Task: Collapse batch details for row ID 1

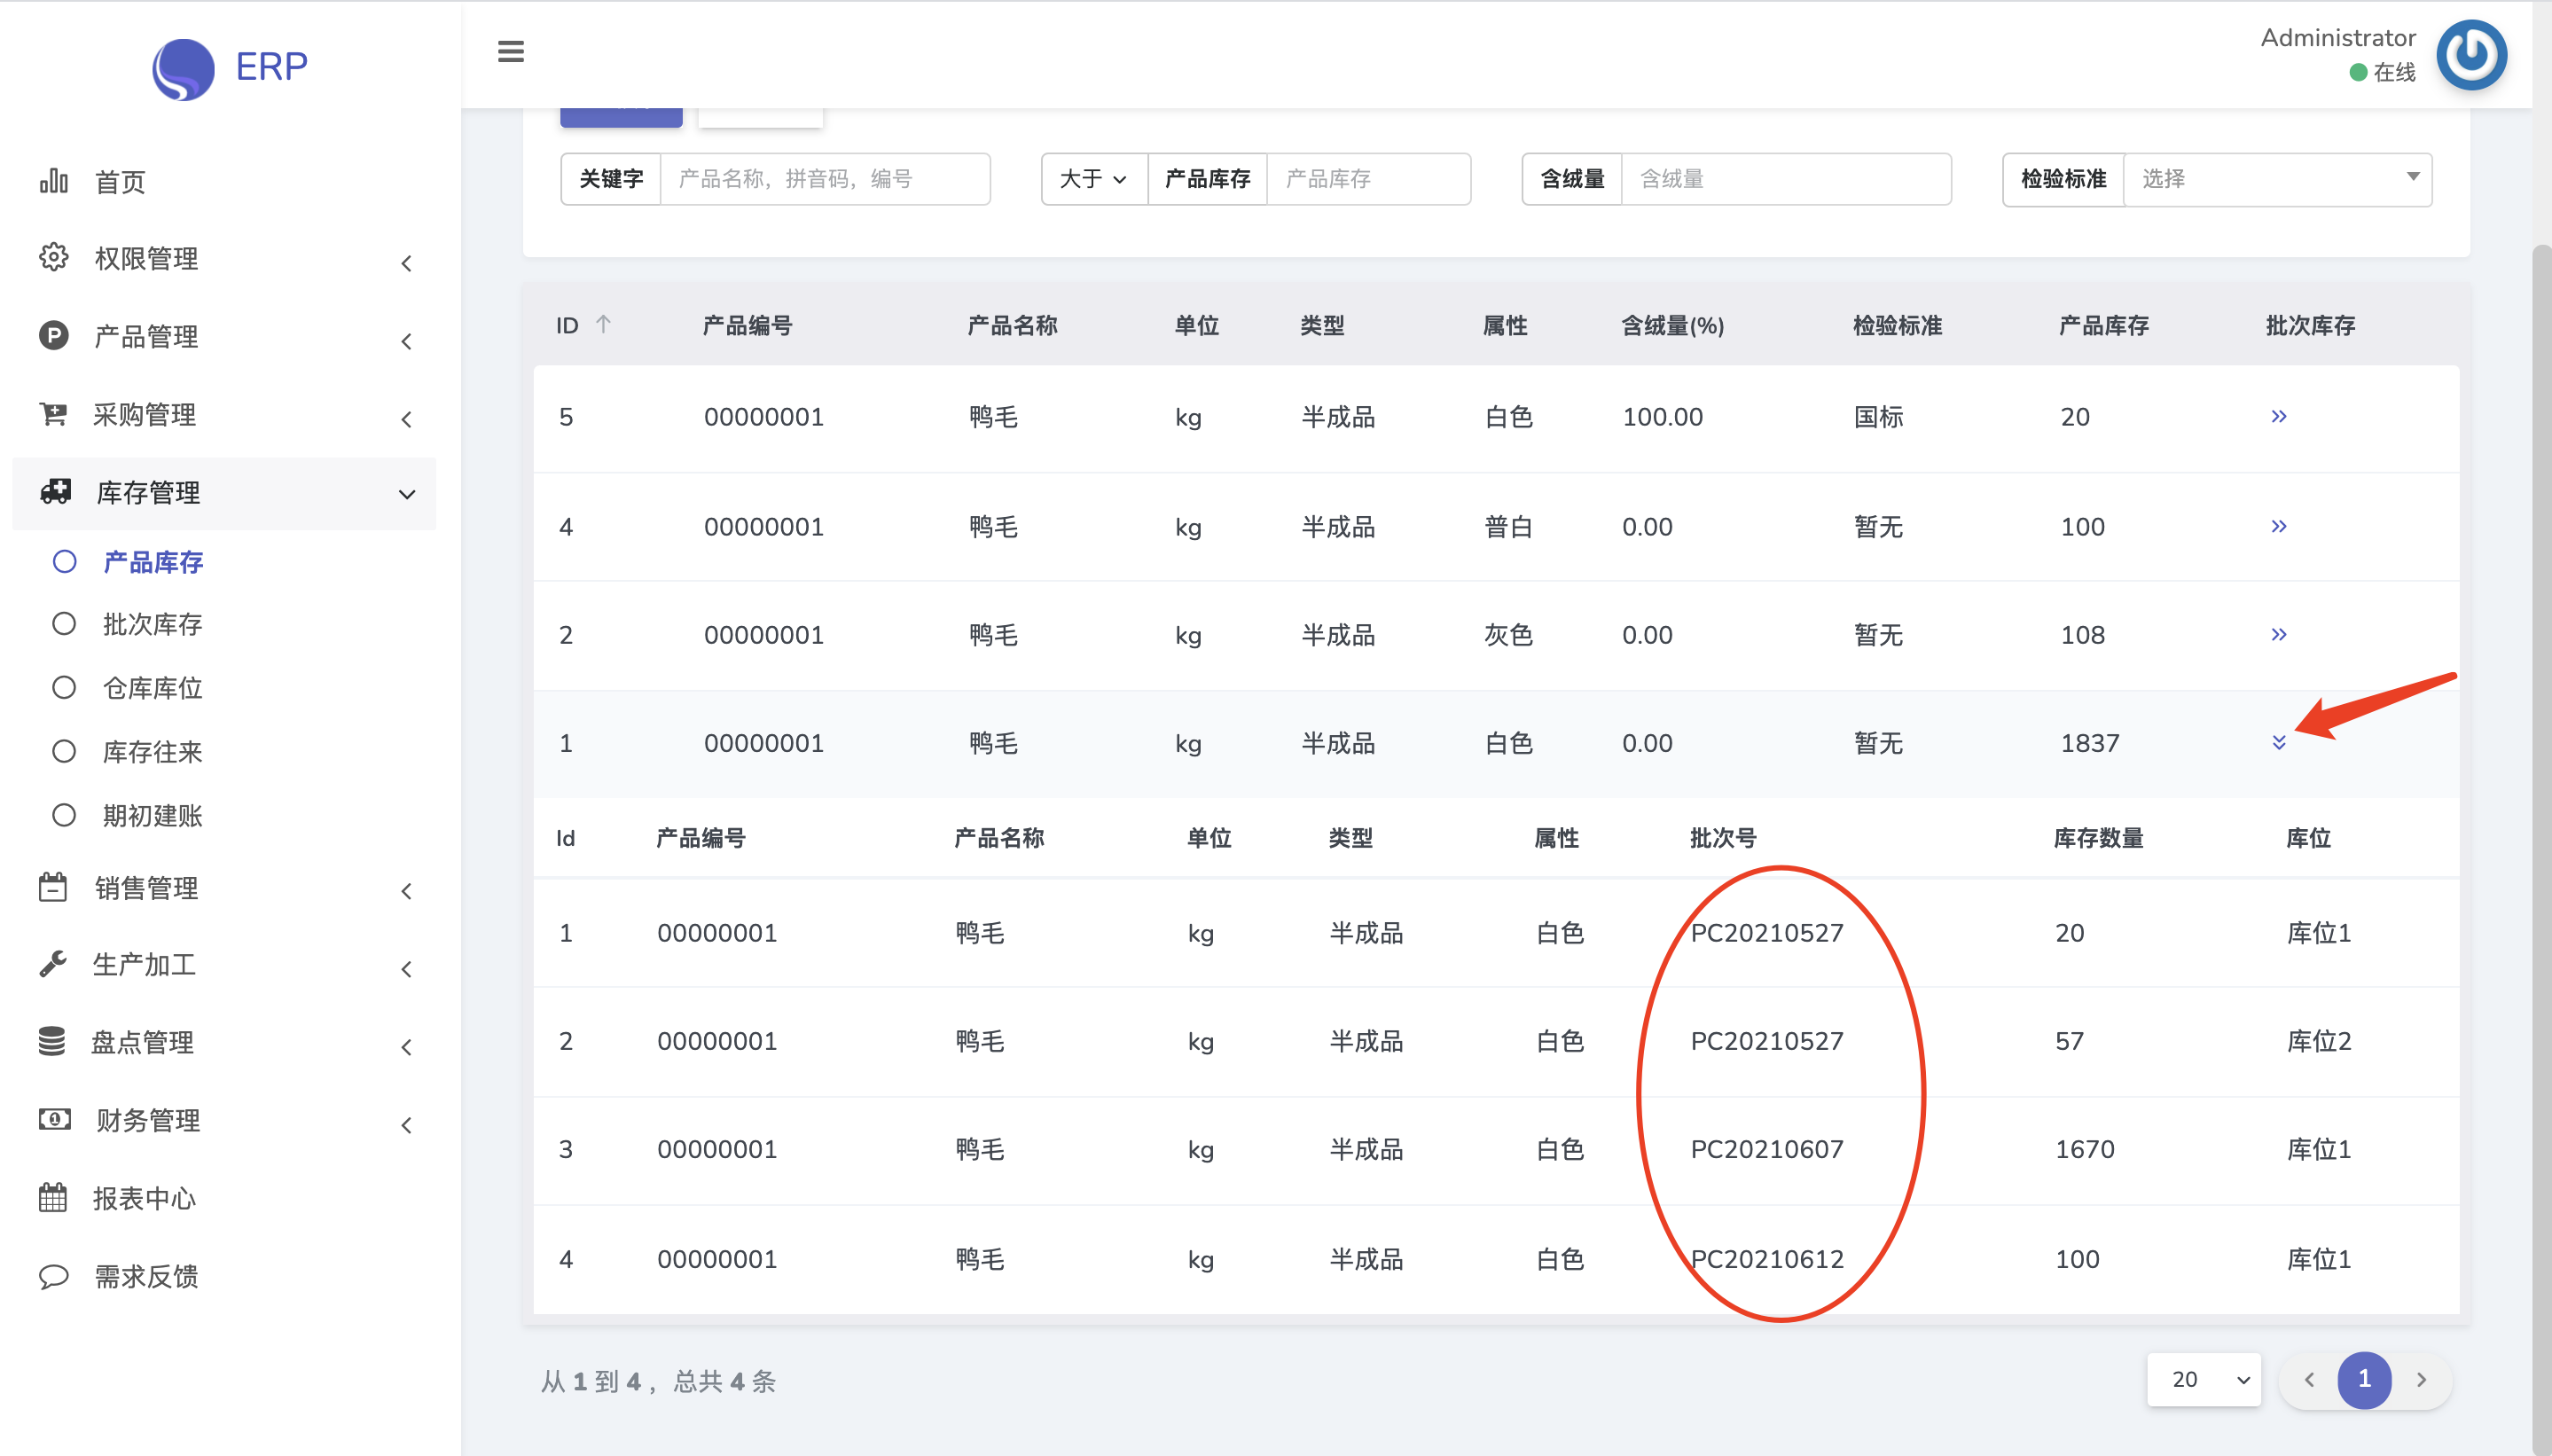Action: pos(2278,743)
